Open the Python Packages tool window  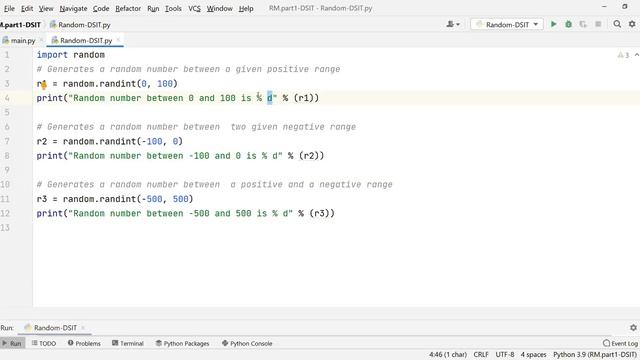pos(182,343)
